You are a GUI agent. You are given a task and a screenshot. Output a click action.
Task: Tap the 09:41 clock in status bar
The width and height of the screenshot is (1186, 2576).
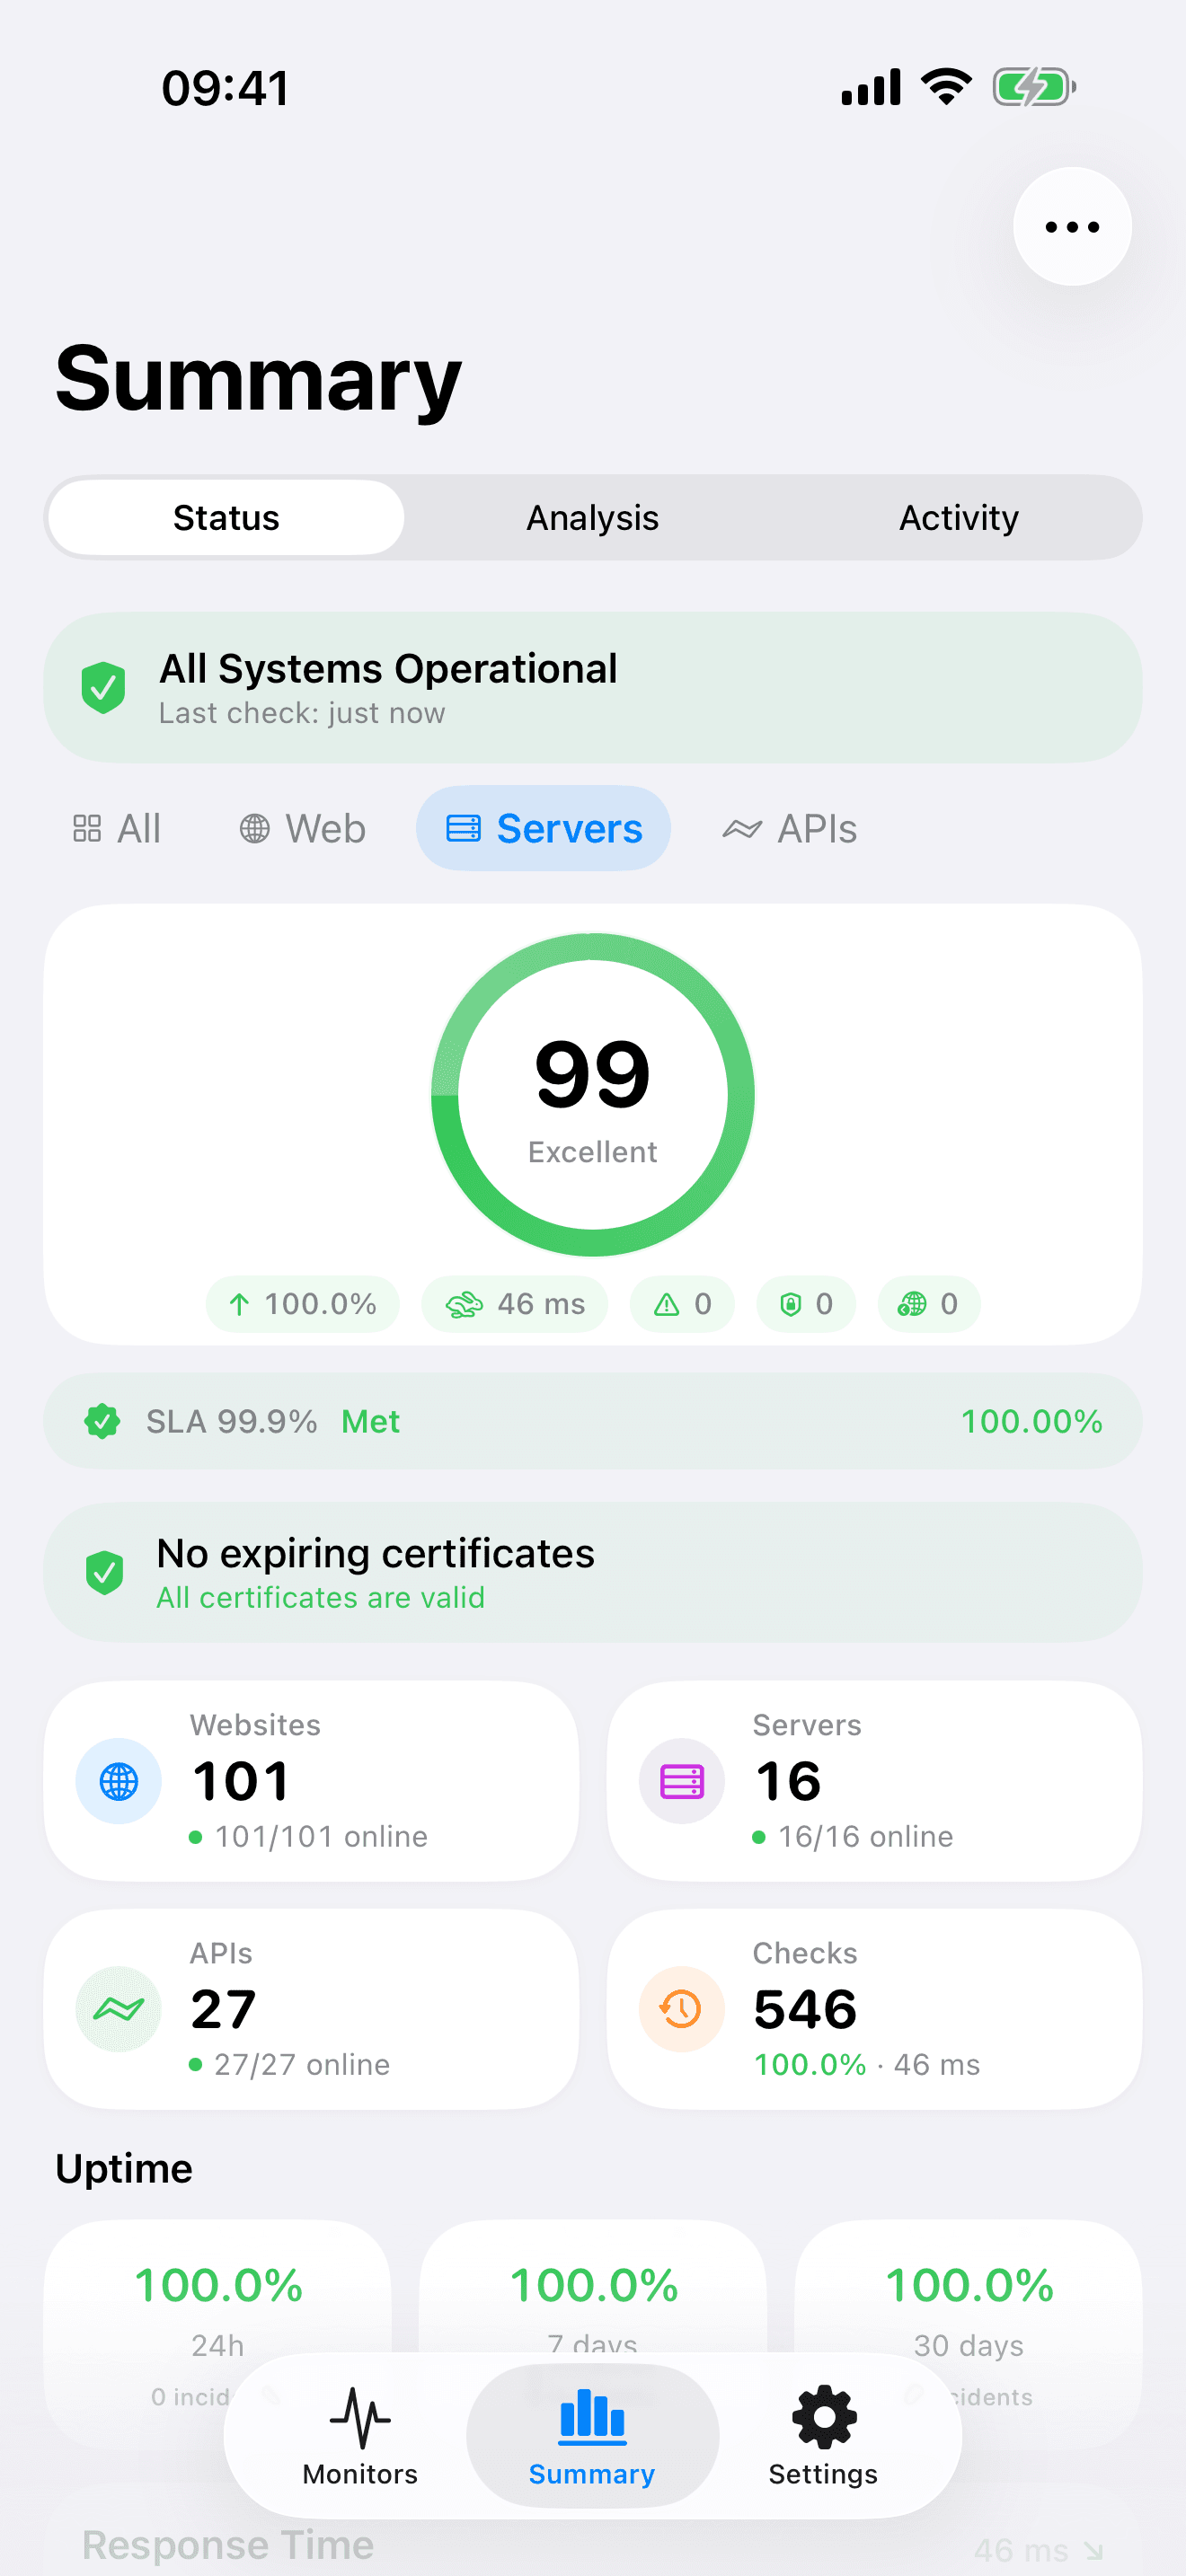226,88
